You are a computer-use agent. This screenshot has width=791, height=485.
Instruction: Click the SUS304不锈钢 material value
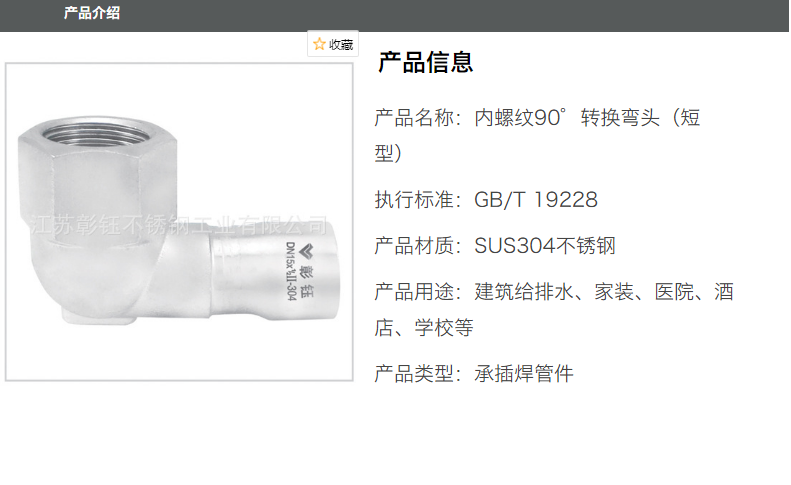point(545,246)
